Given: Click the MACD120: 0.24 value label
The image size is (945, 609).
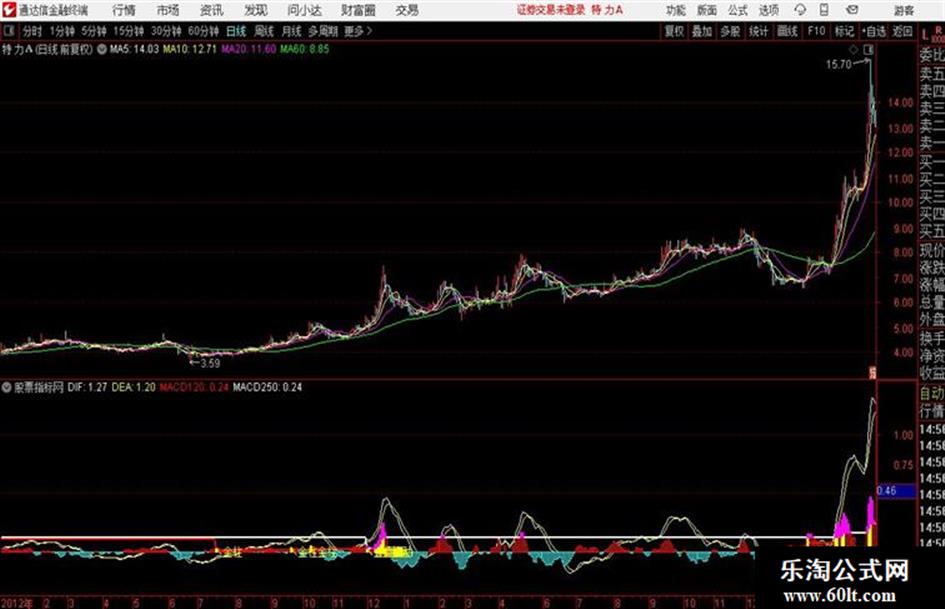Looking at the screenshot, I should (x=193, y=388).
